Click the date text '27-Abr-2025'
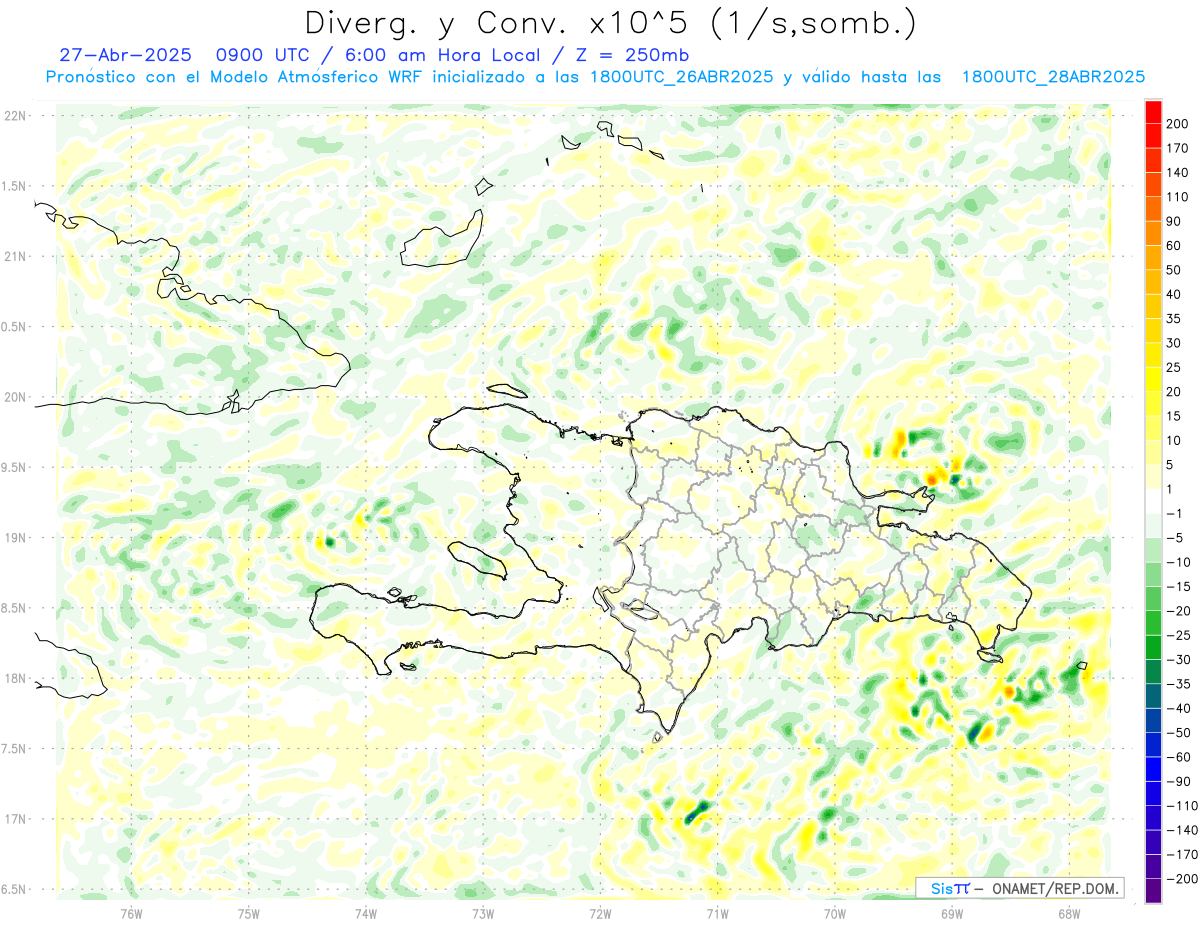This screenshot has width=1200, height=927. (125, 55)
